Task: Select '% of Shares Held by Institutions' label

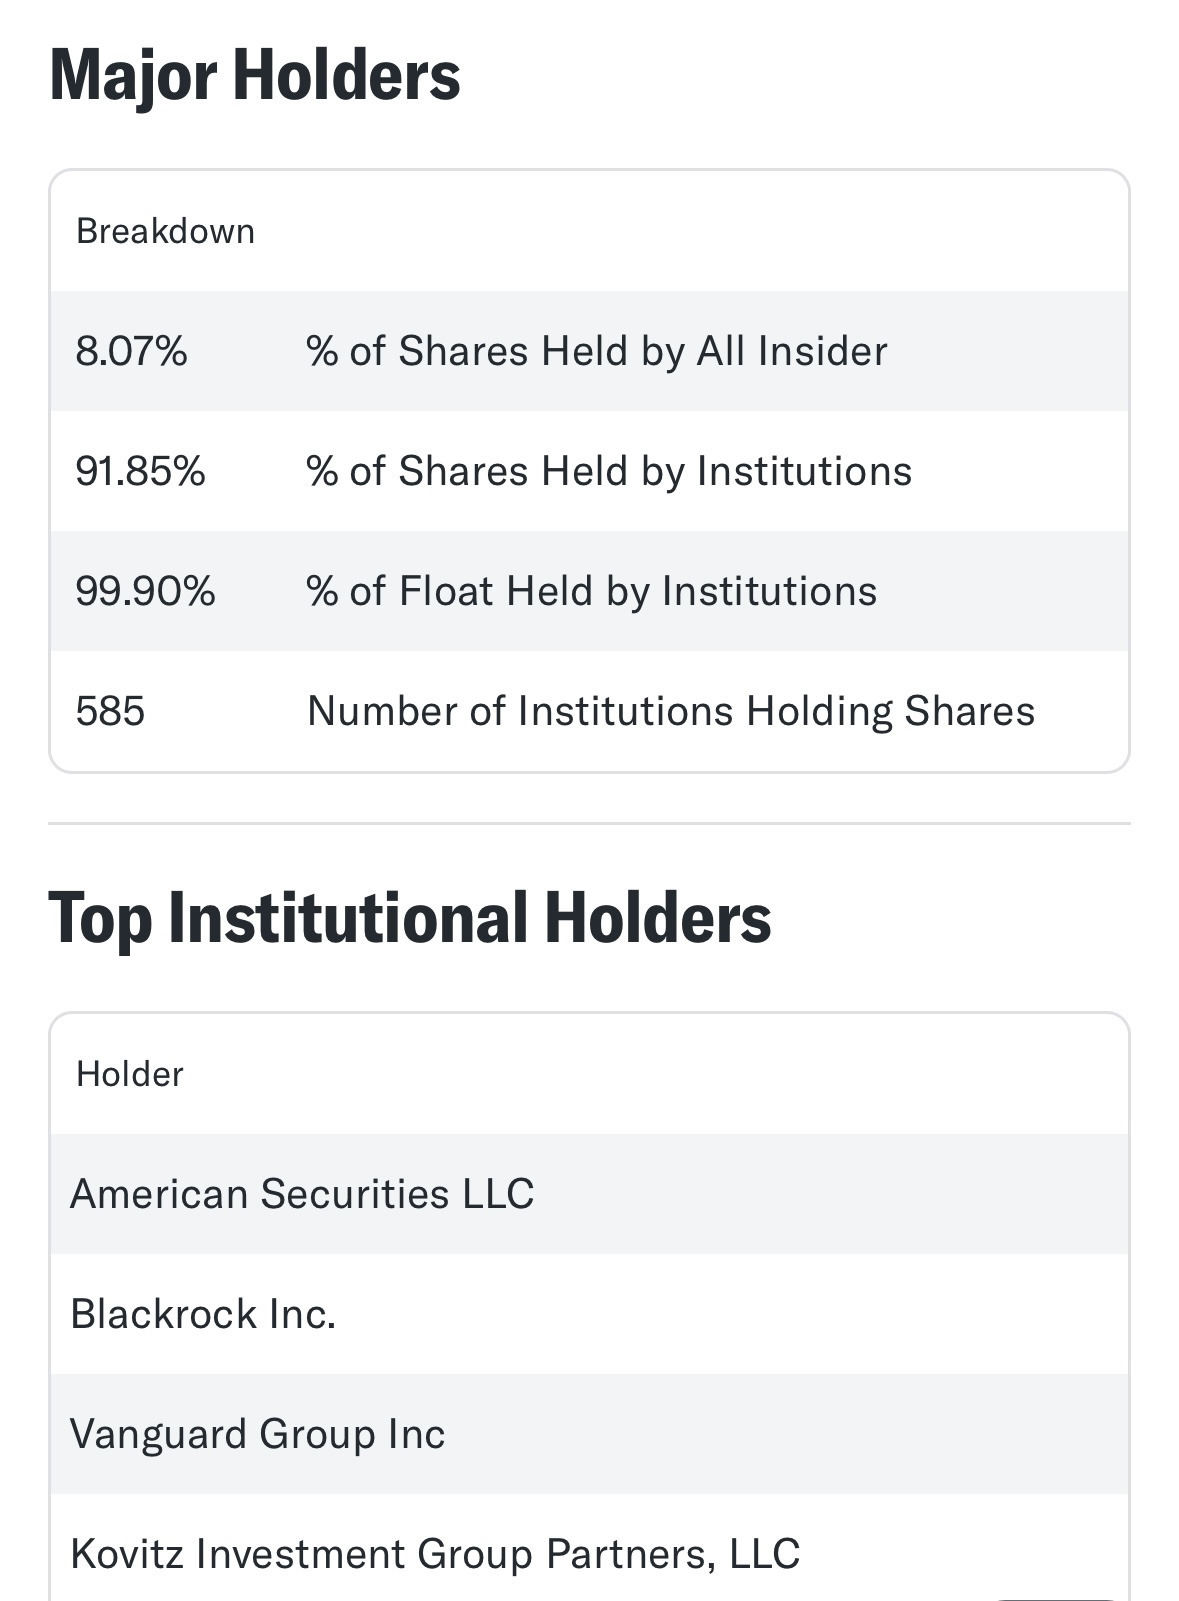Action: [609, 471]
